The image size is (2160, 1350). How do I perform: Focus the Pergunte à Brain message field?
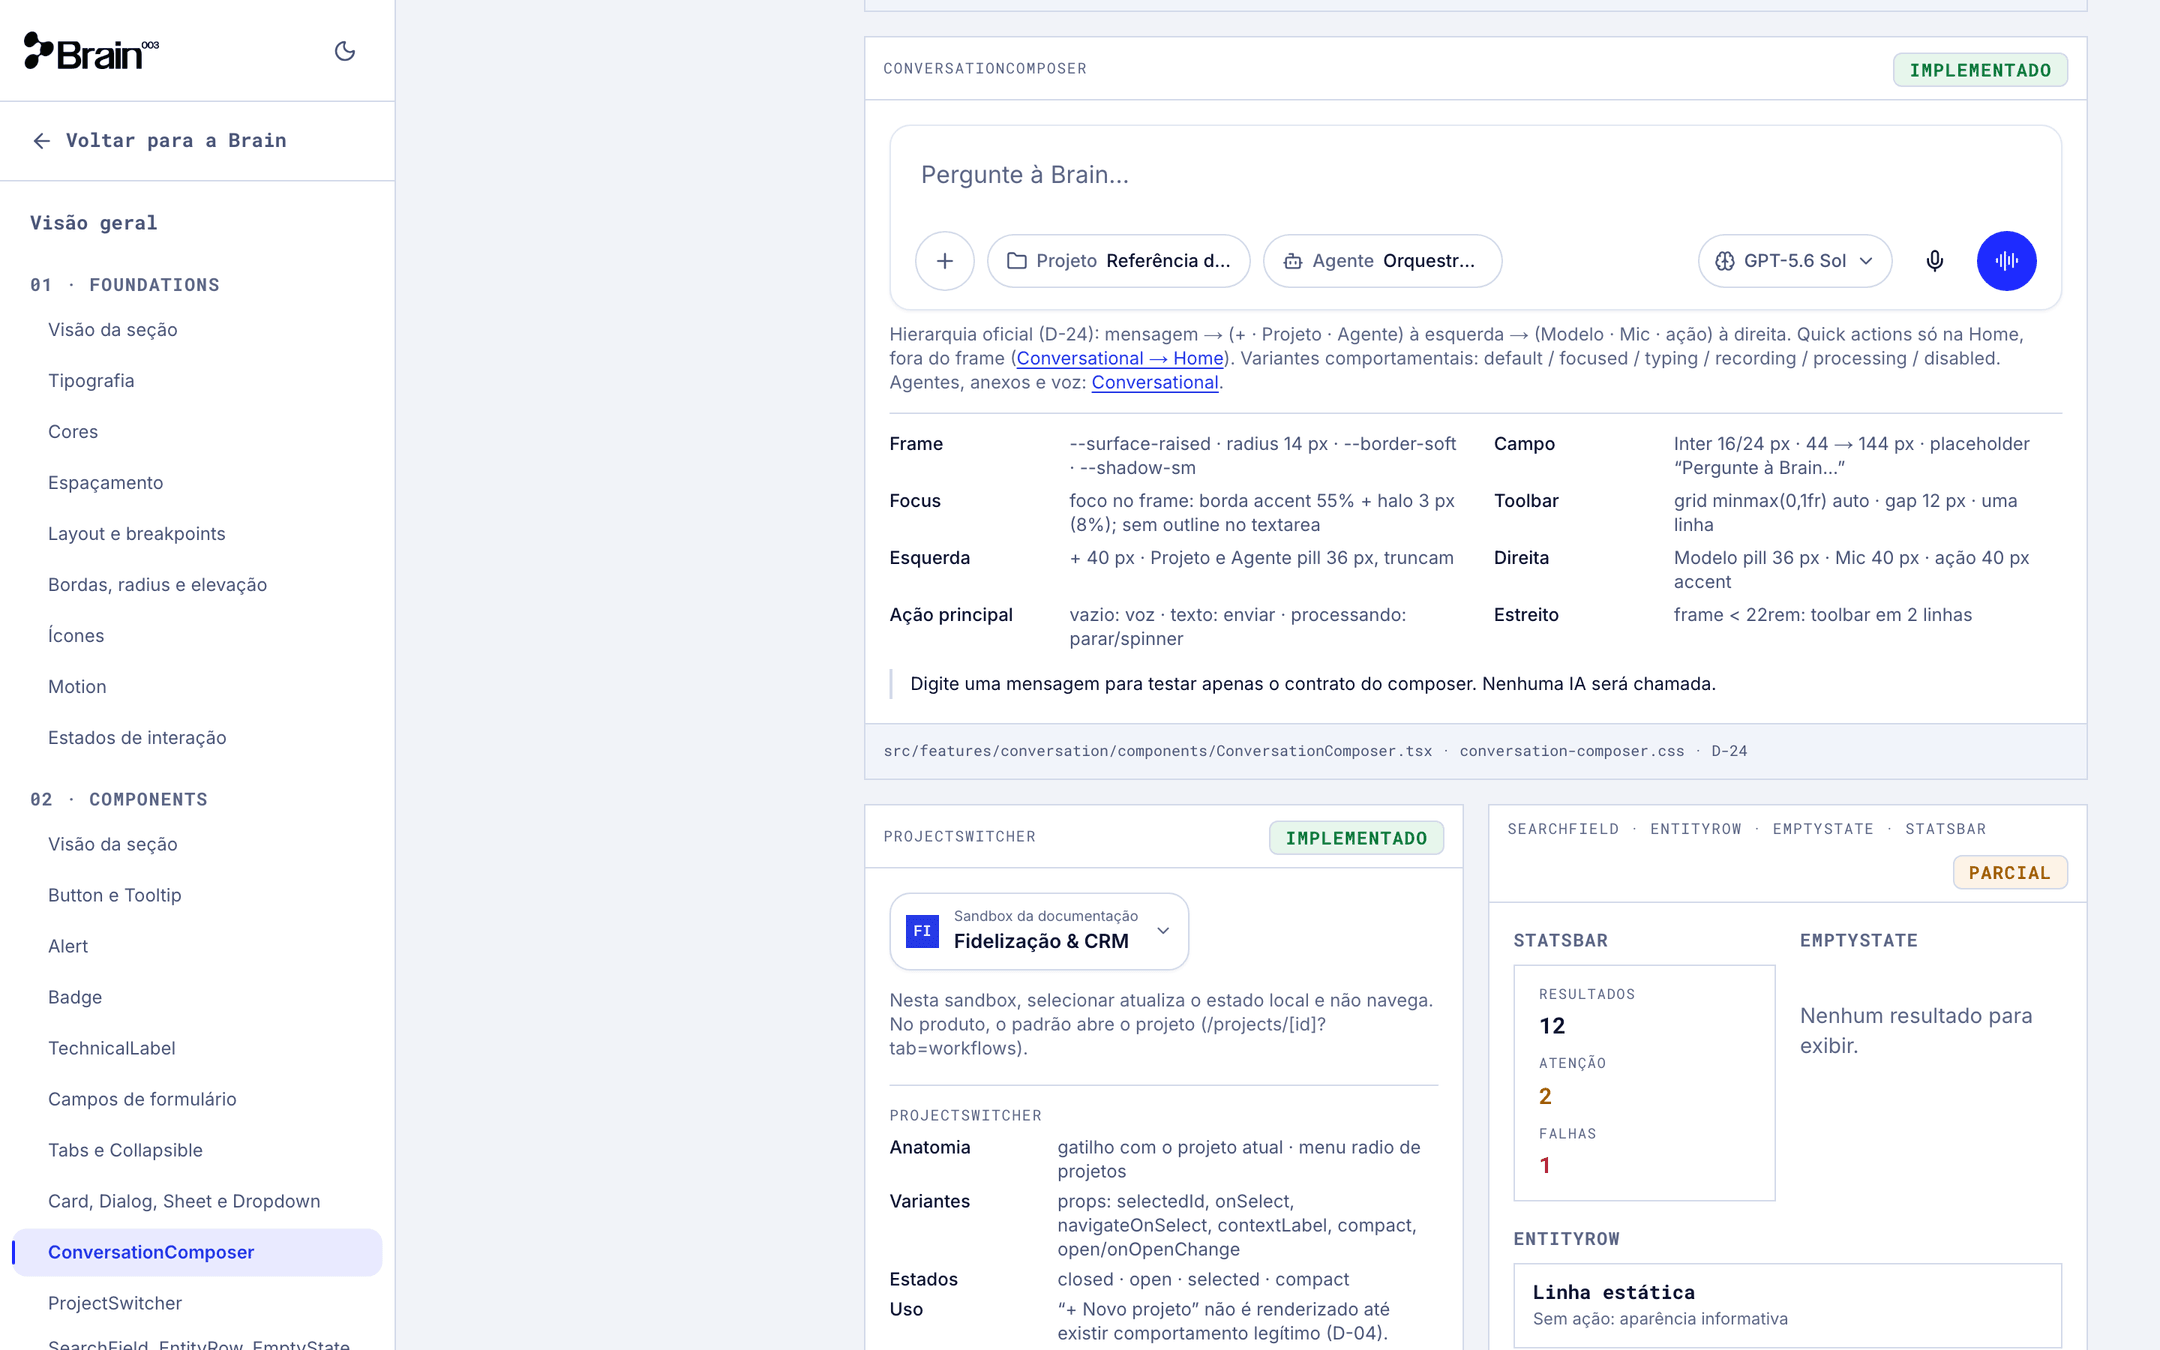tap(1475, 175)
